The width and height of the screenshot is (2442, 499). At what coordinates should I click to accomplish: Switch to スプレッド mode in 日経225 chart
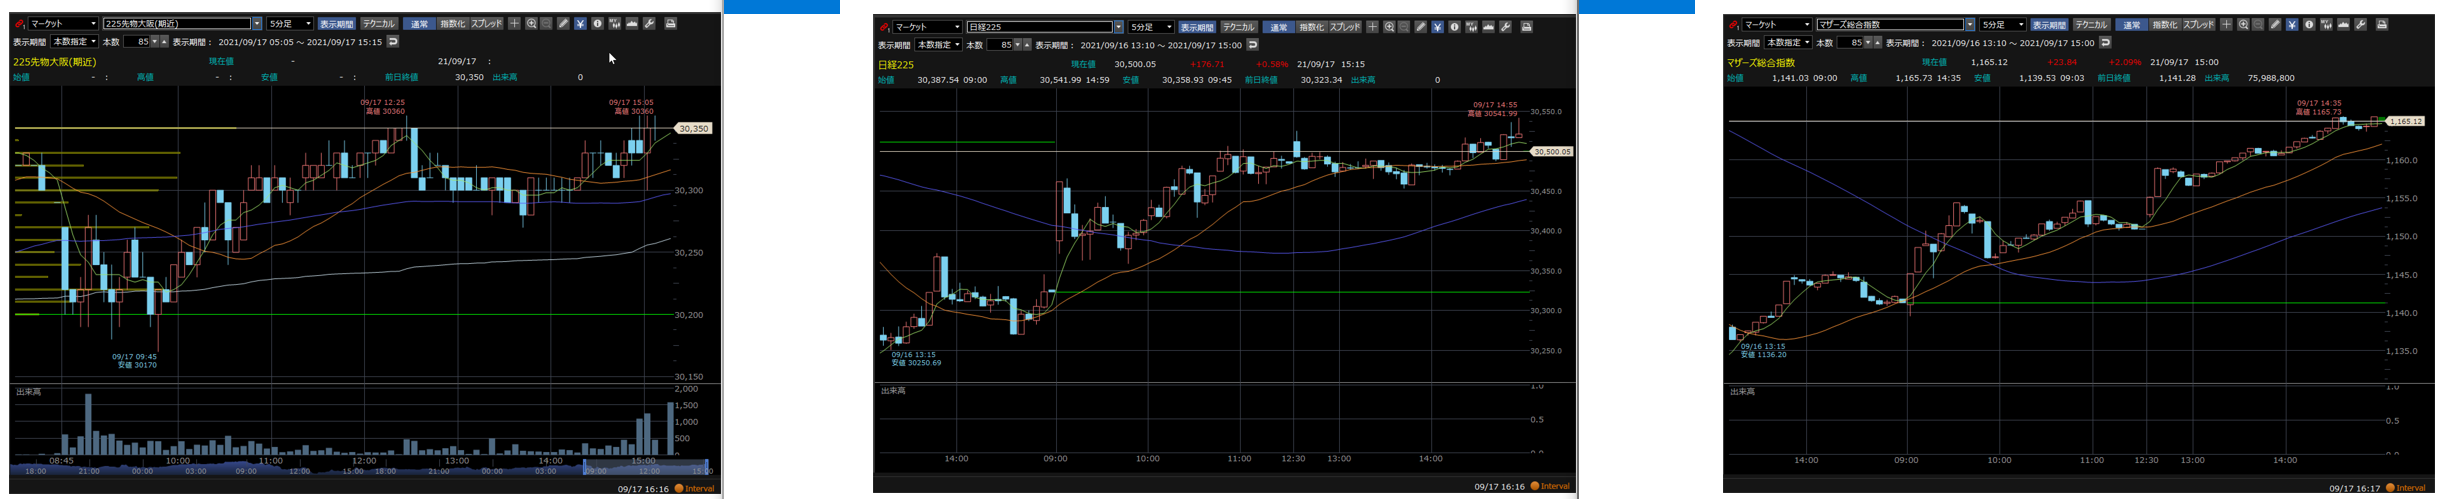click(x=1344, y=27)
